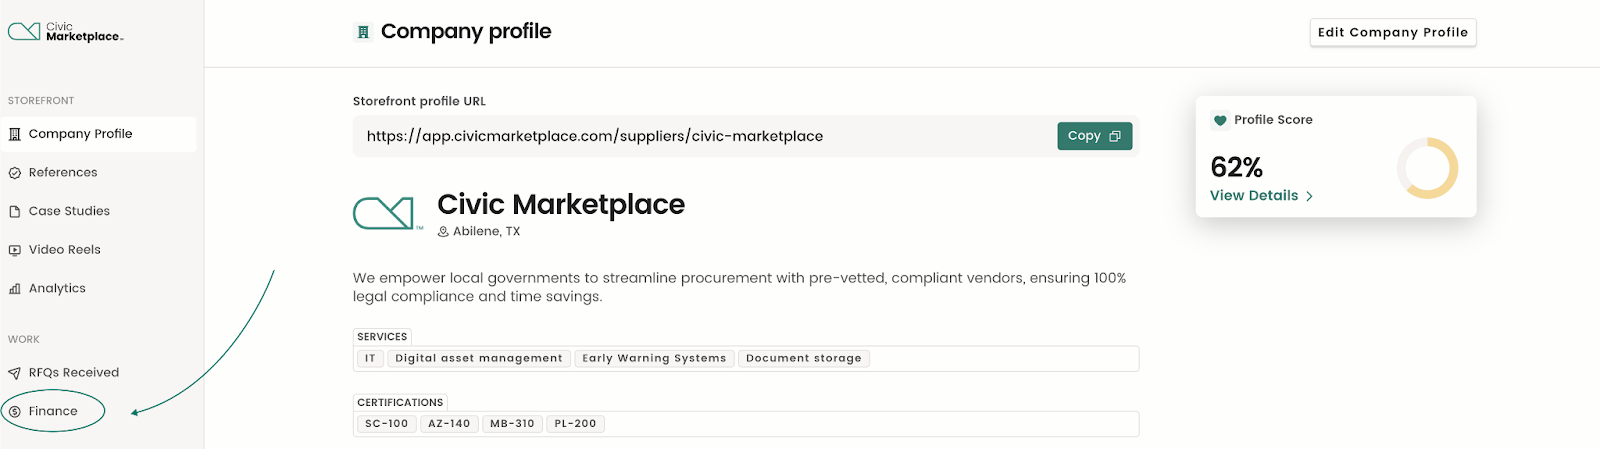Click the Finance dollar icon
Image resolution: width=1600 pixels, height=449 pixels.
(15, 411)
